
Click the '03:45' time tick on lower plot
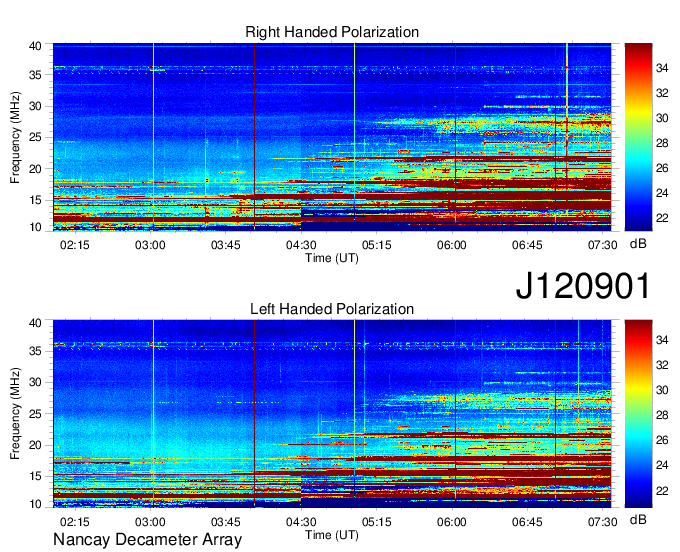[x=226, y=522]
